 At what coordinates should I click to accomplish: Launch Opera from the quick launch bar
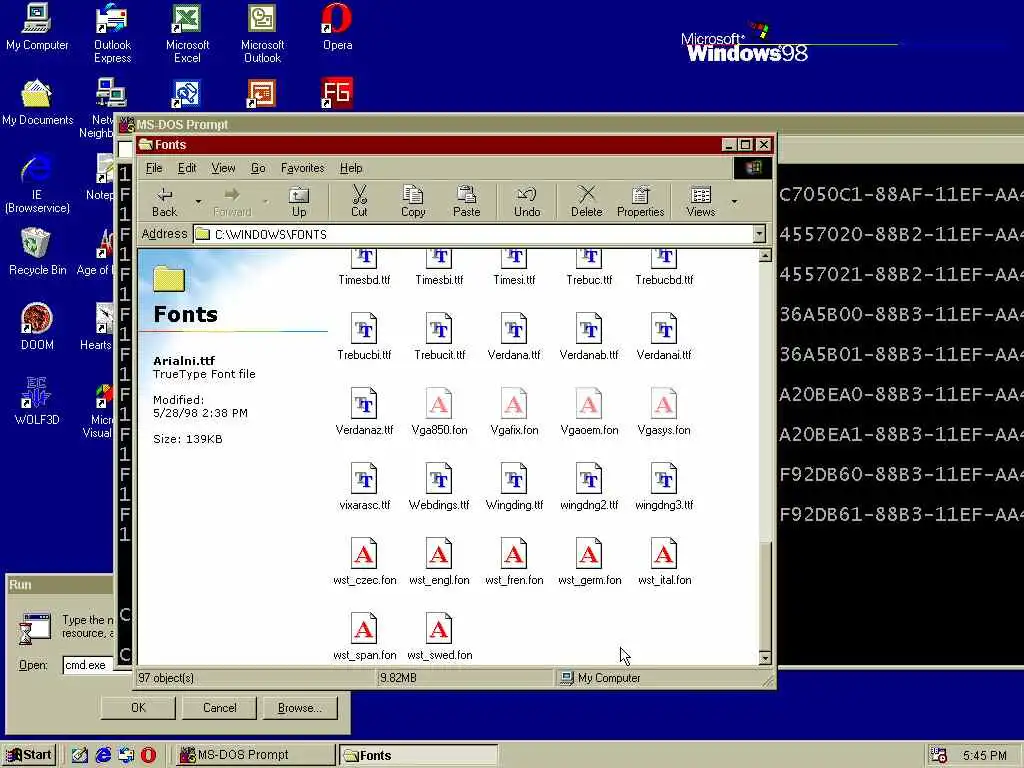click(x=149, y=755)
